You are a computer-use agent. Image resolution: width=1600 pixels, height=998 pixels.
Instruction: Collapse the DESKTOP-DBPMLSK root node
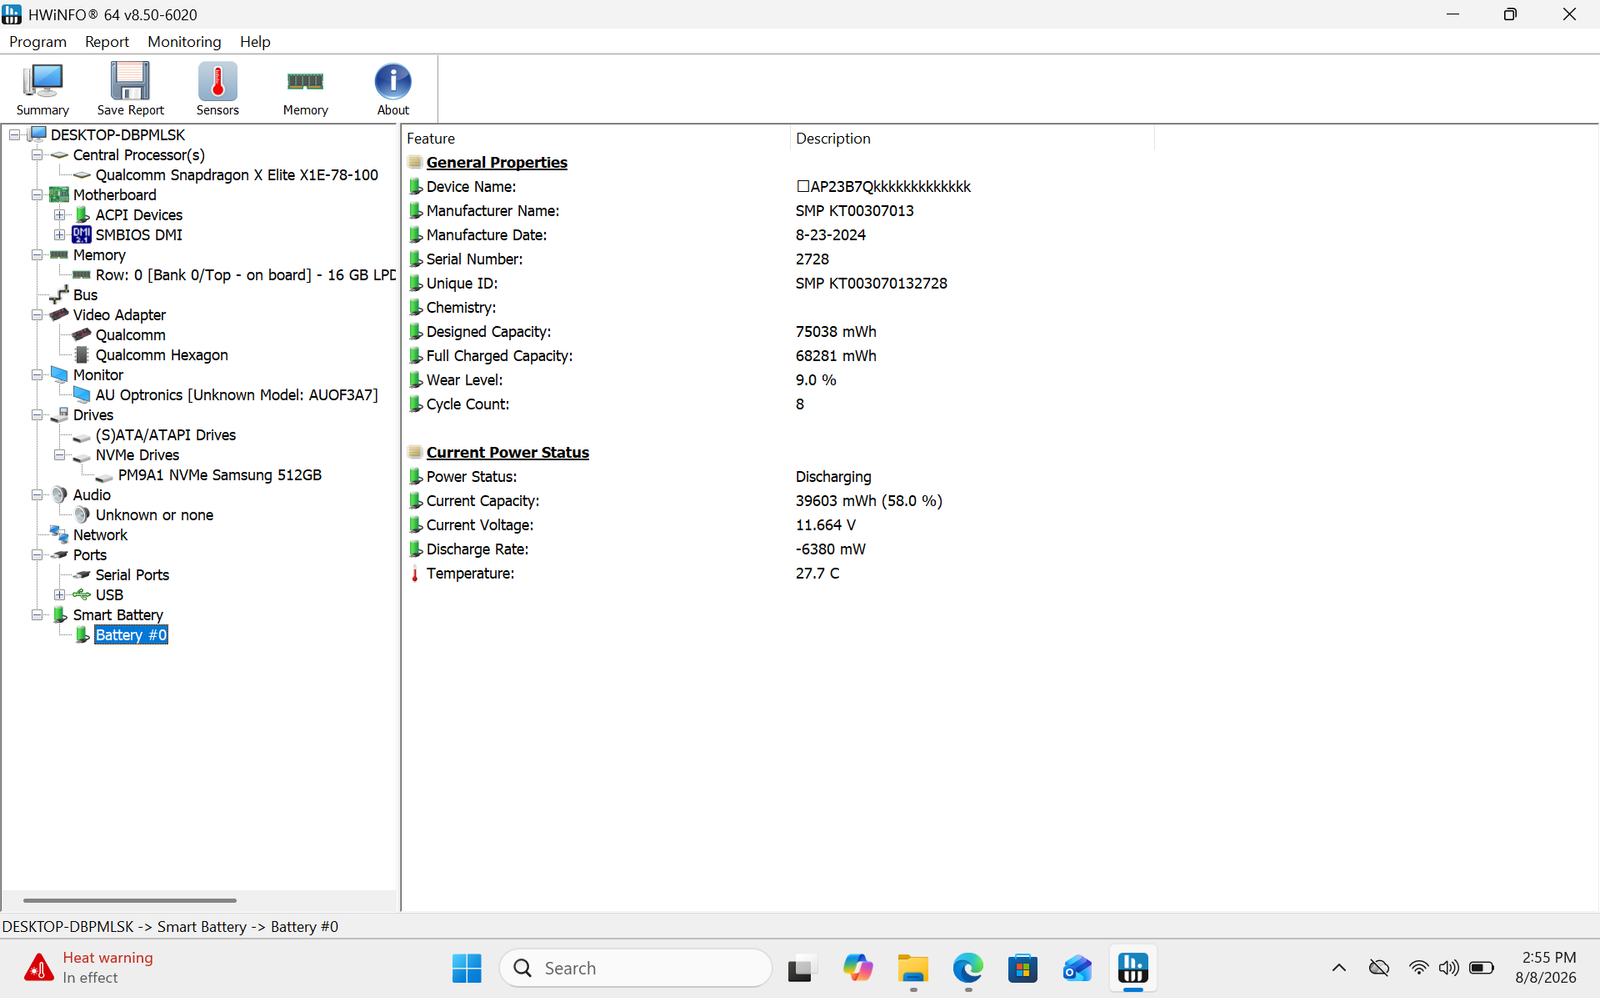(x=15, y=135)
